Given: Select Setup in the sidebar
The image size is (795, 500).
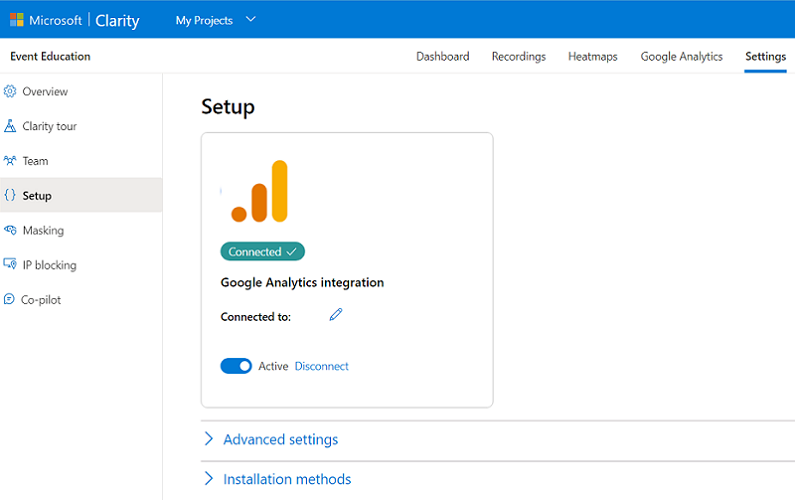Looking at the screenshot, I should pos(81,195).
